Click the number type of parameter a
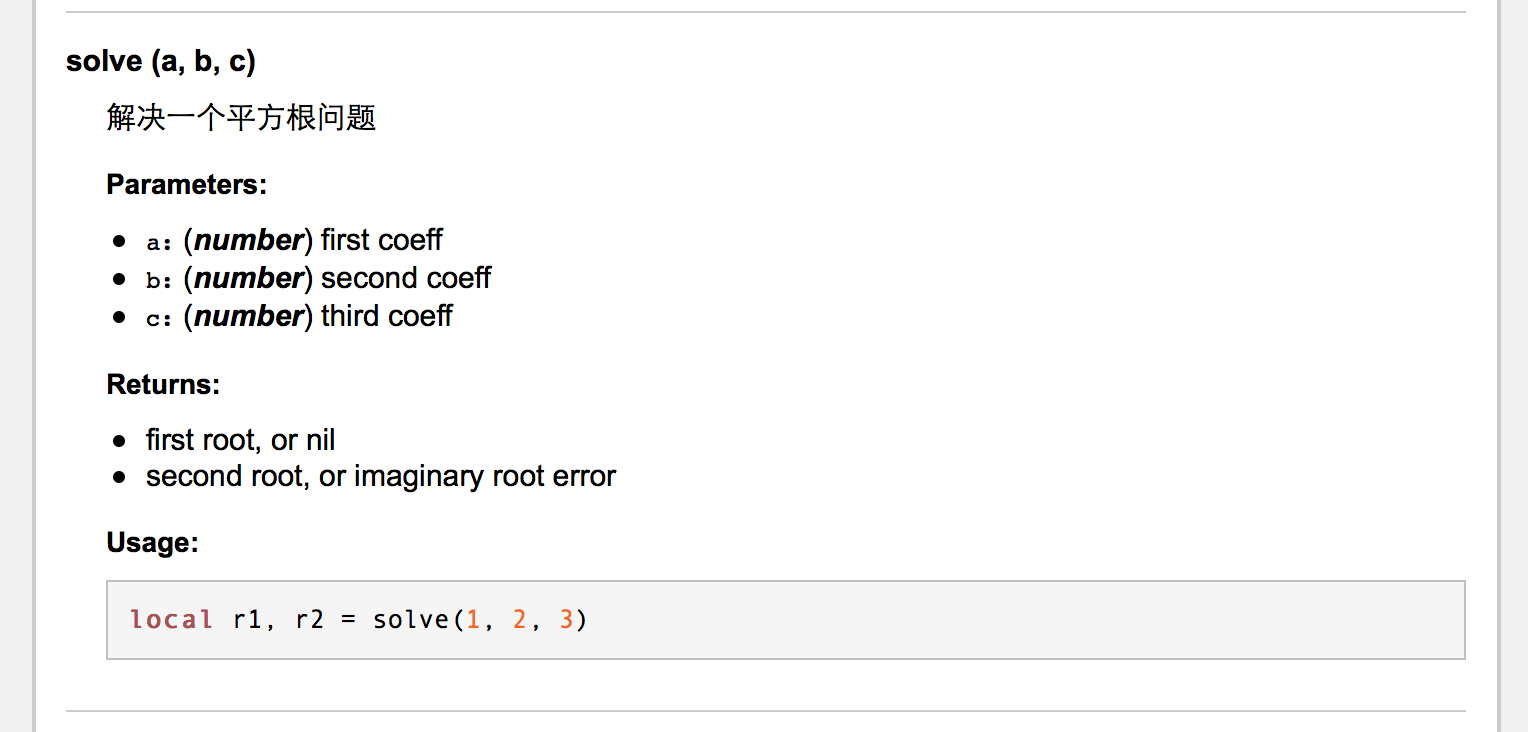 (x=248, y=241)
